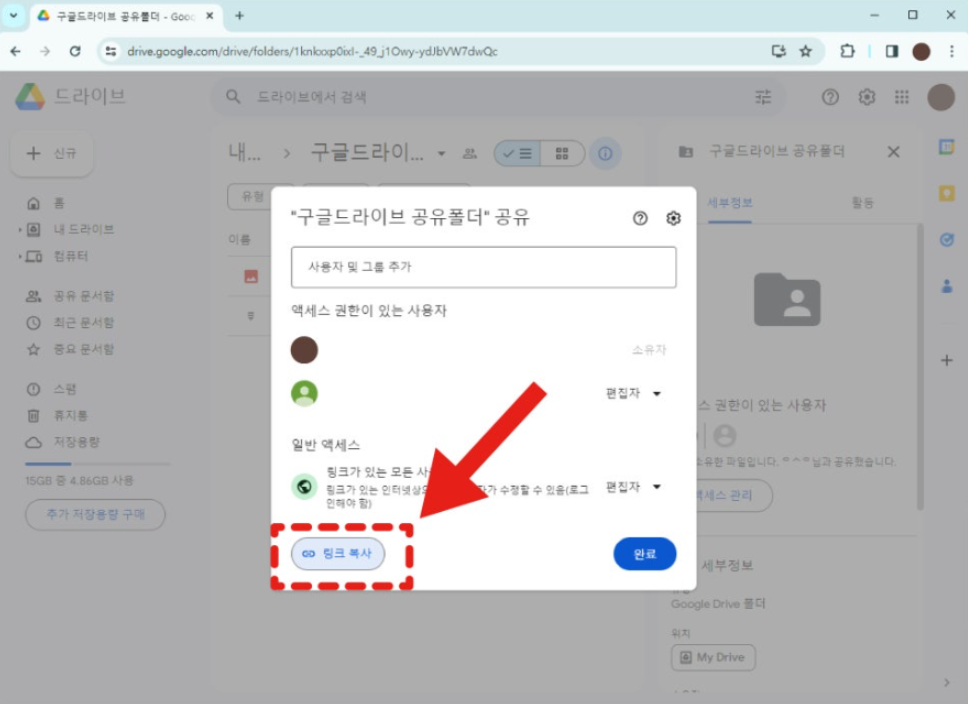Screen dimensions: 968x704
Task: Click the shared people icon in breadcrumb
Action: [470, 153]
